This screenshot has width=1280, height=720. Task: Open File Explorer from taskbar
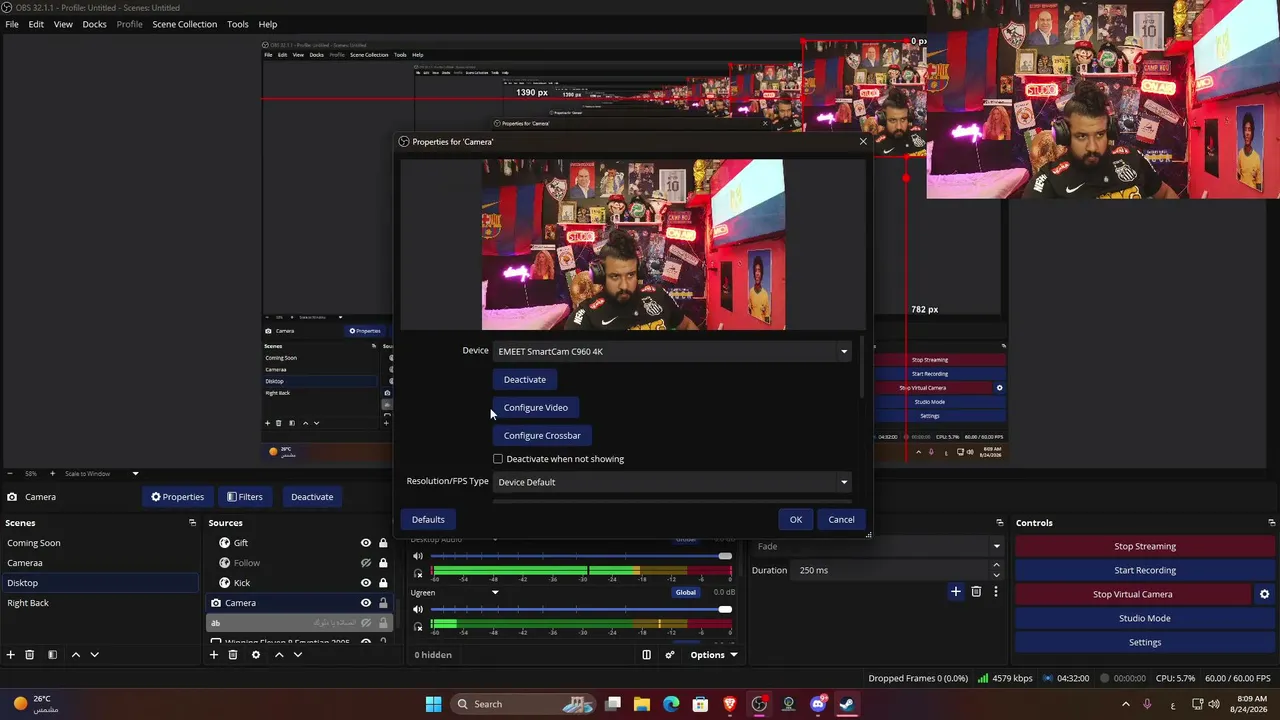pyautogui.click(x=642, y=704)
